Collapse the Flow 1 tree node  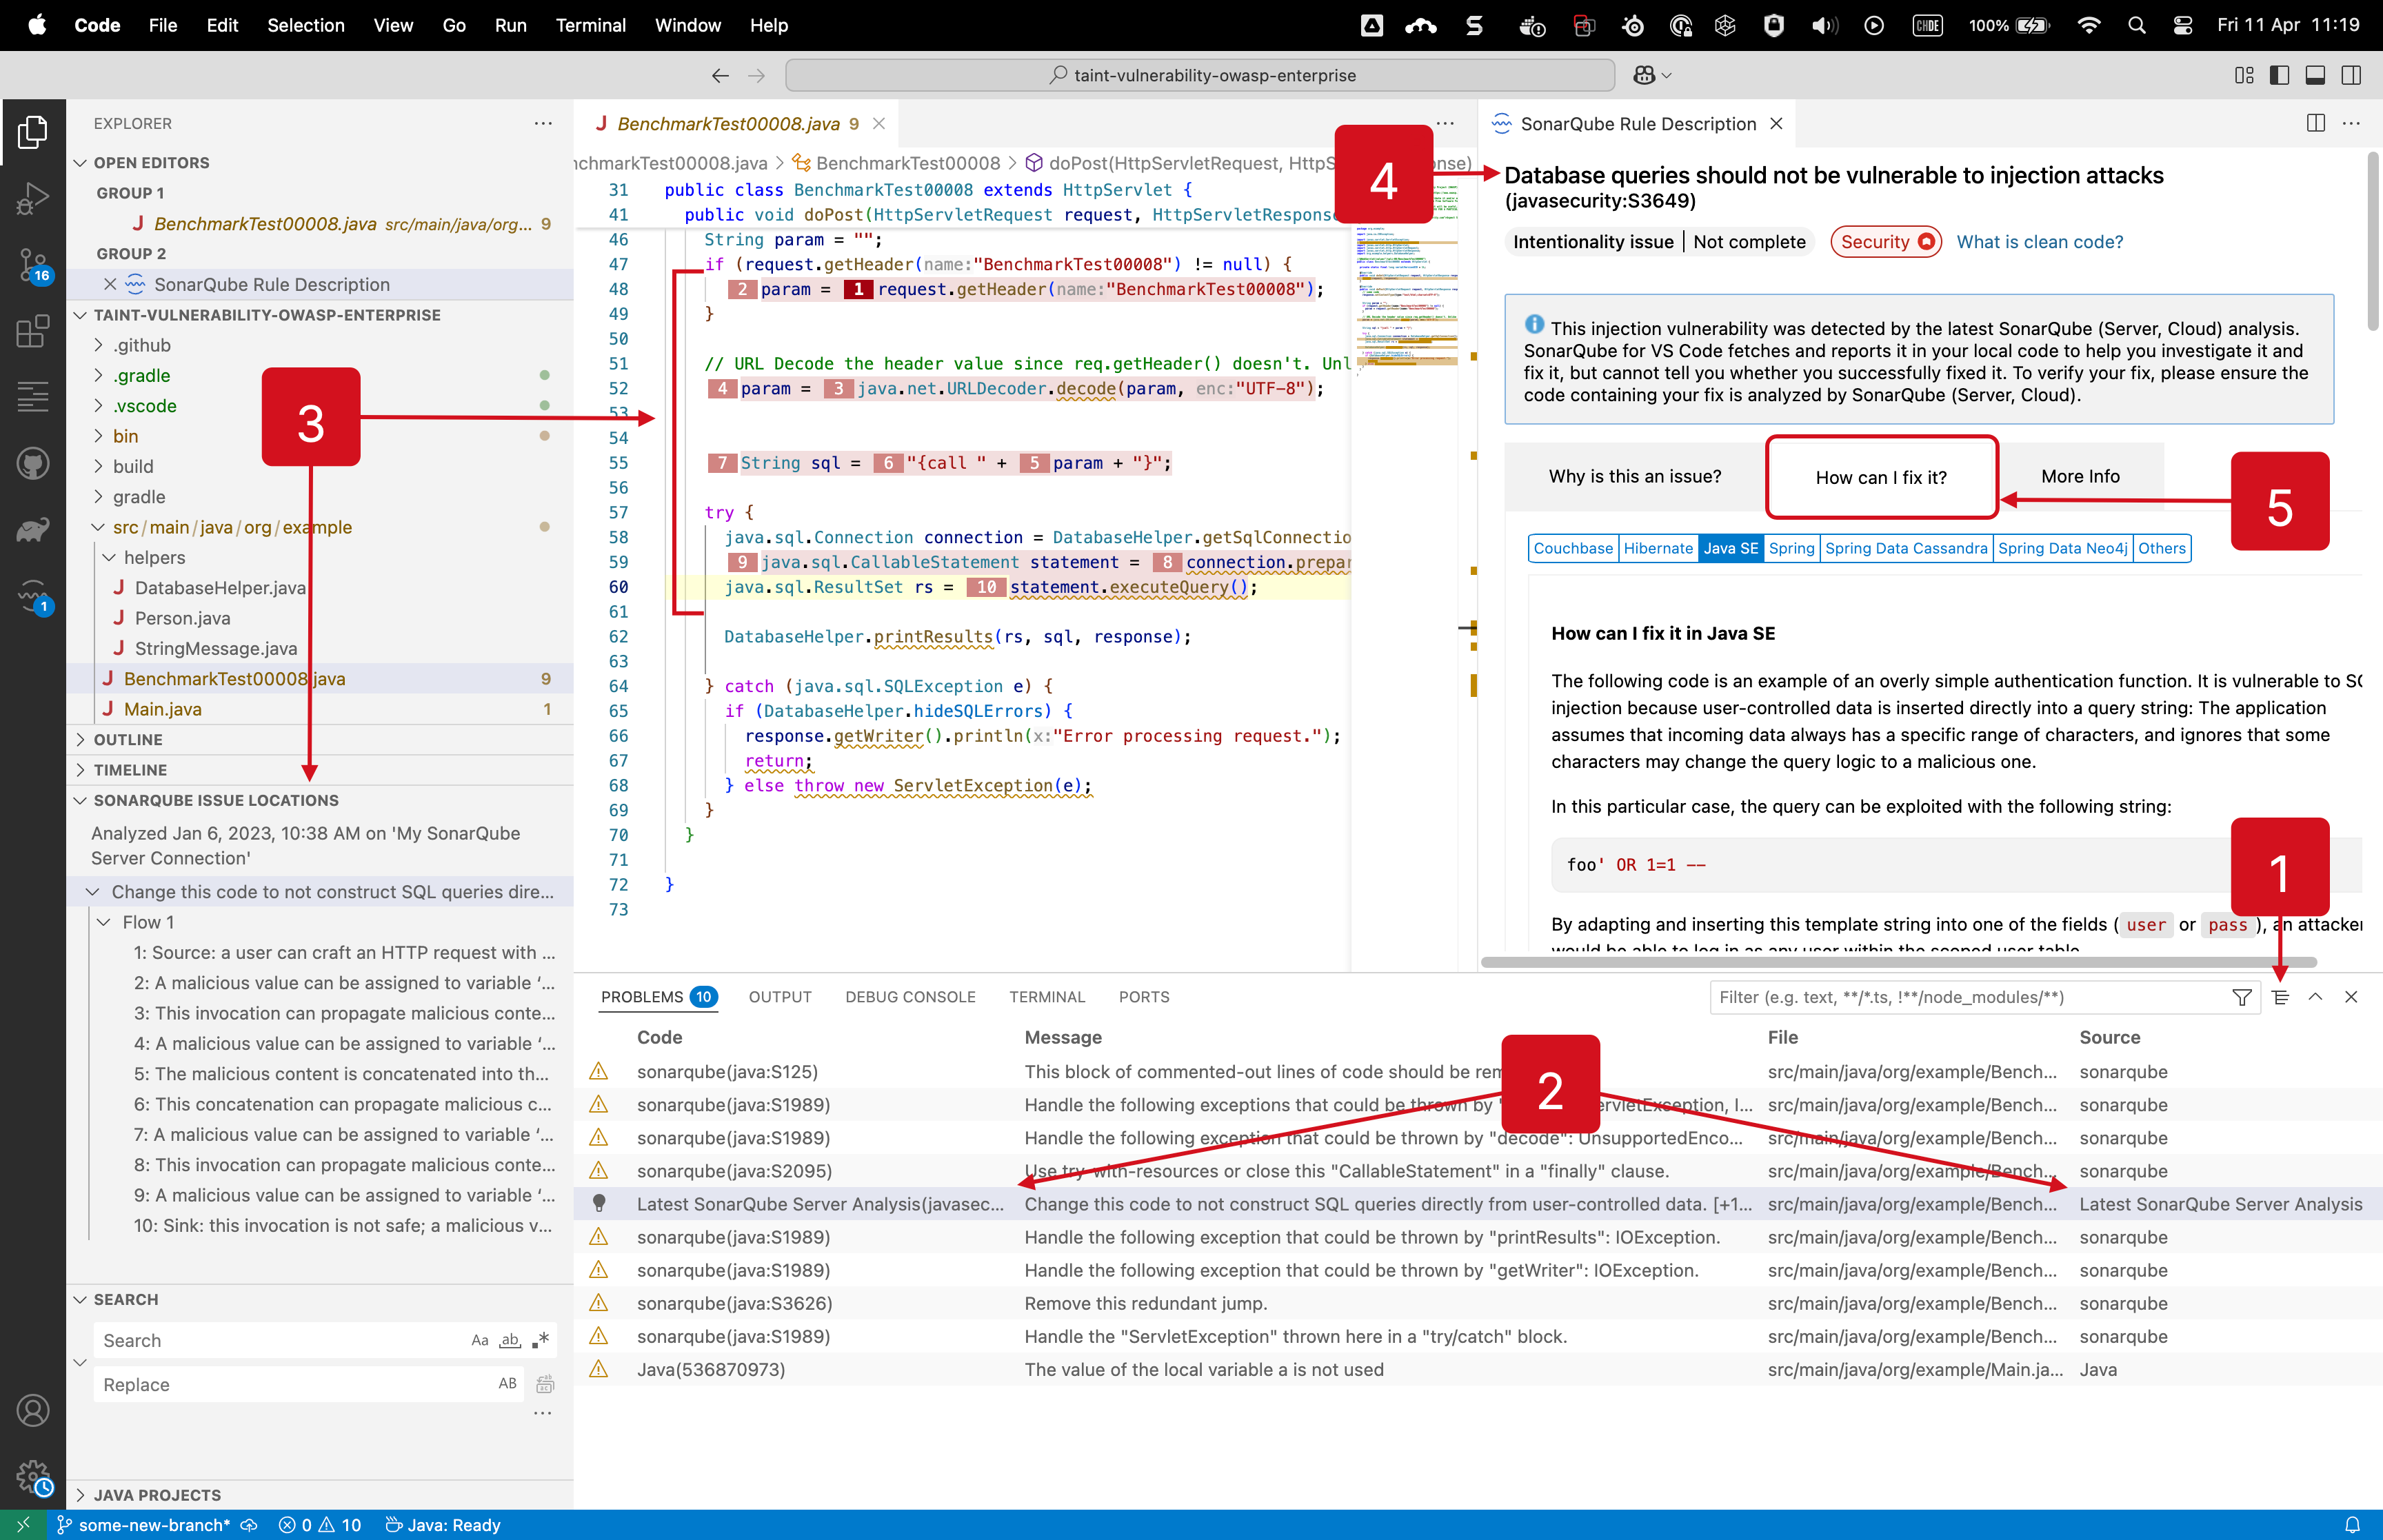[x=103, y=922]
